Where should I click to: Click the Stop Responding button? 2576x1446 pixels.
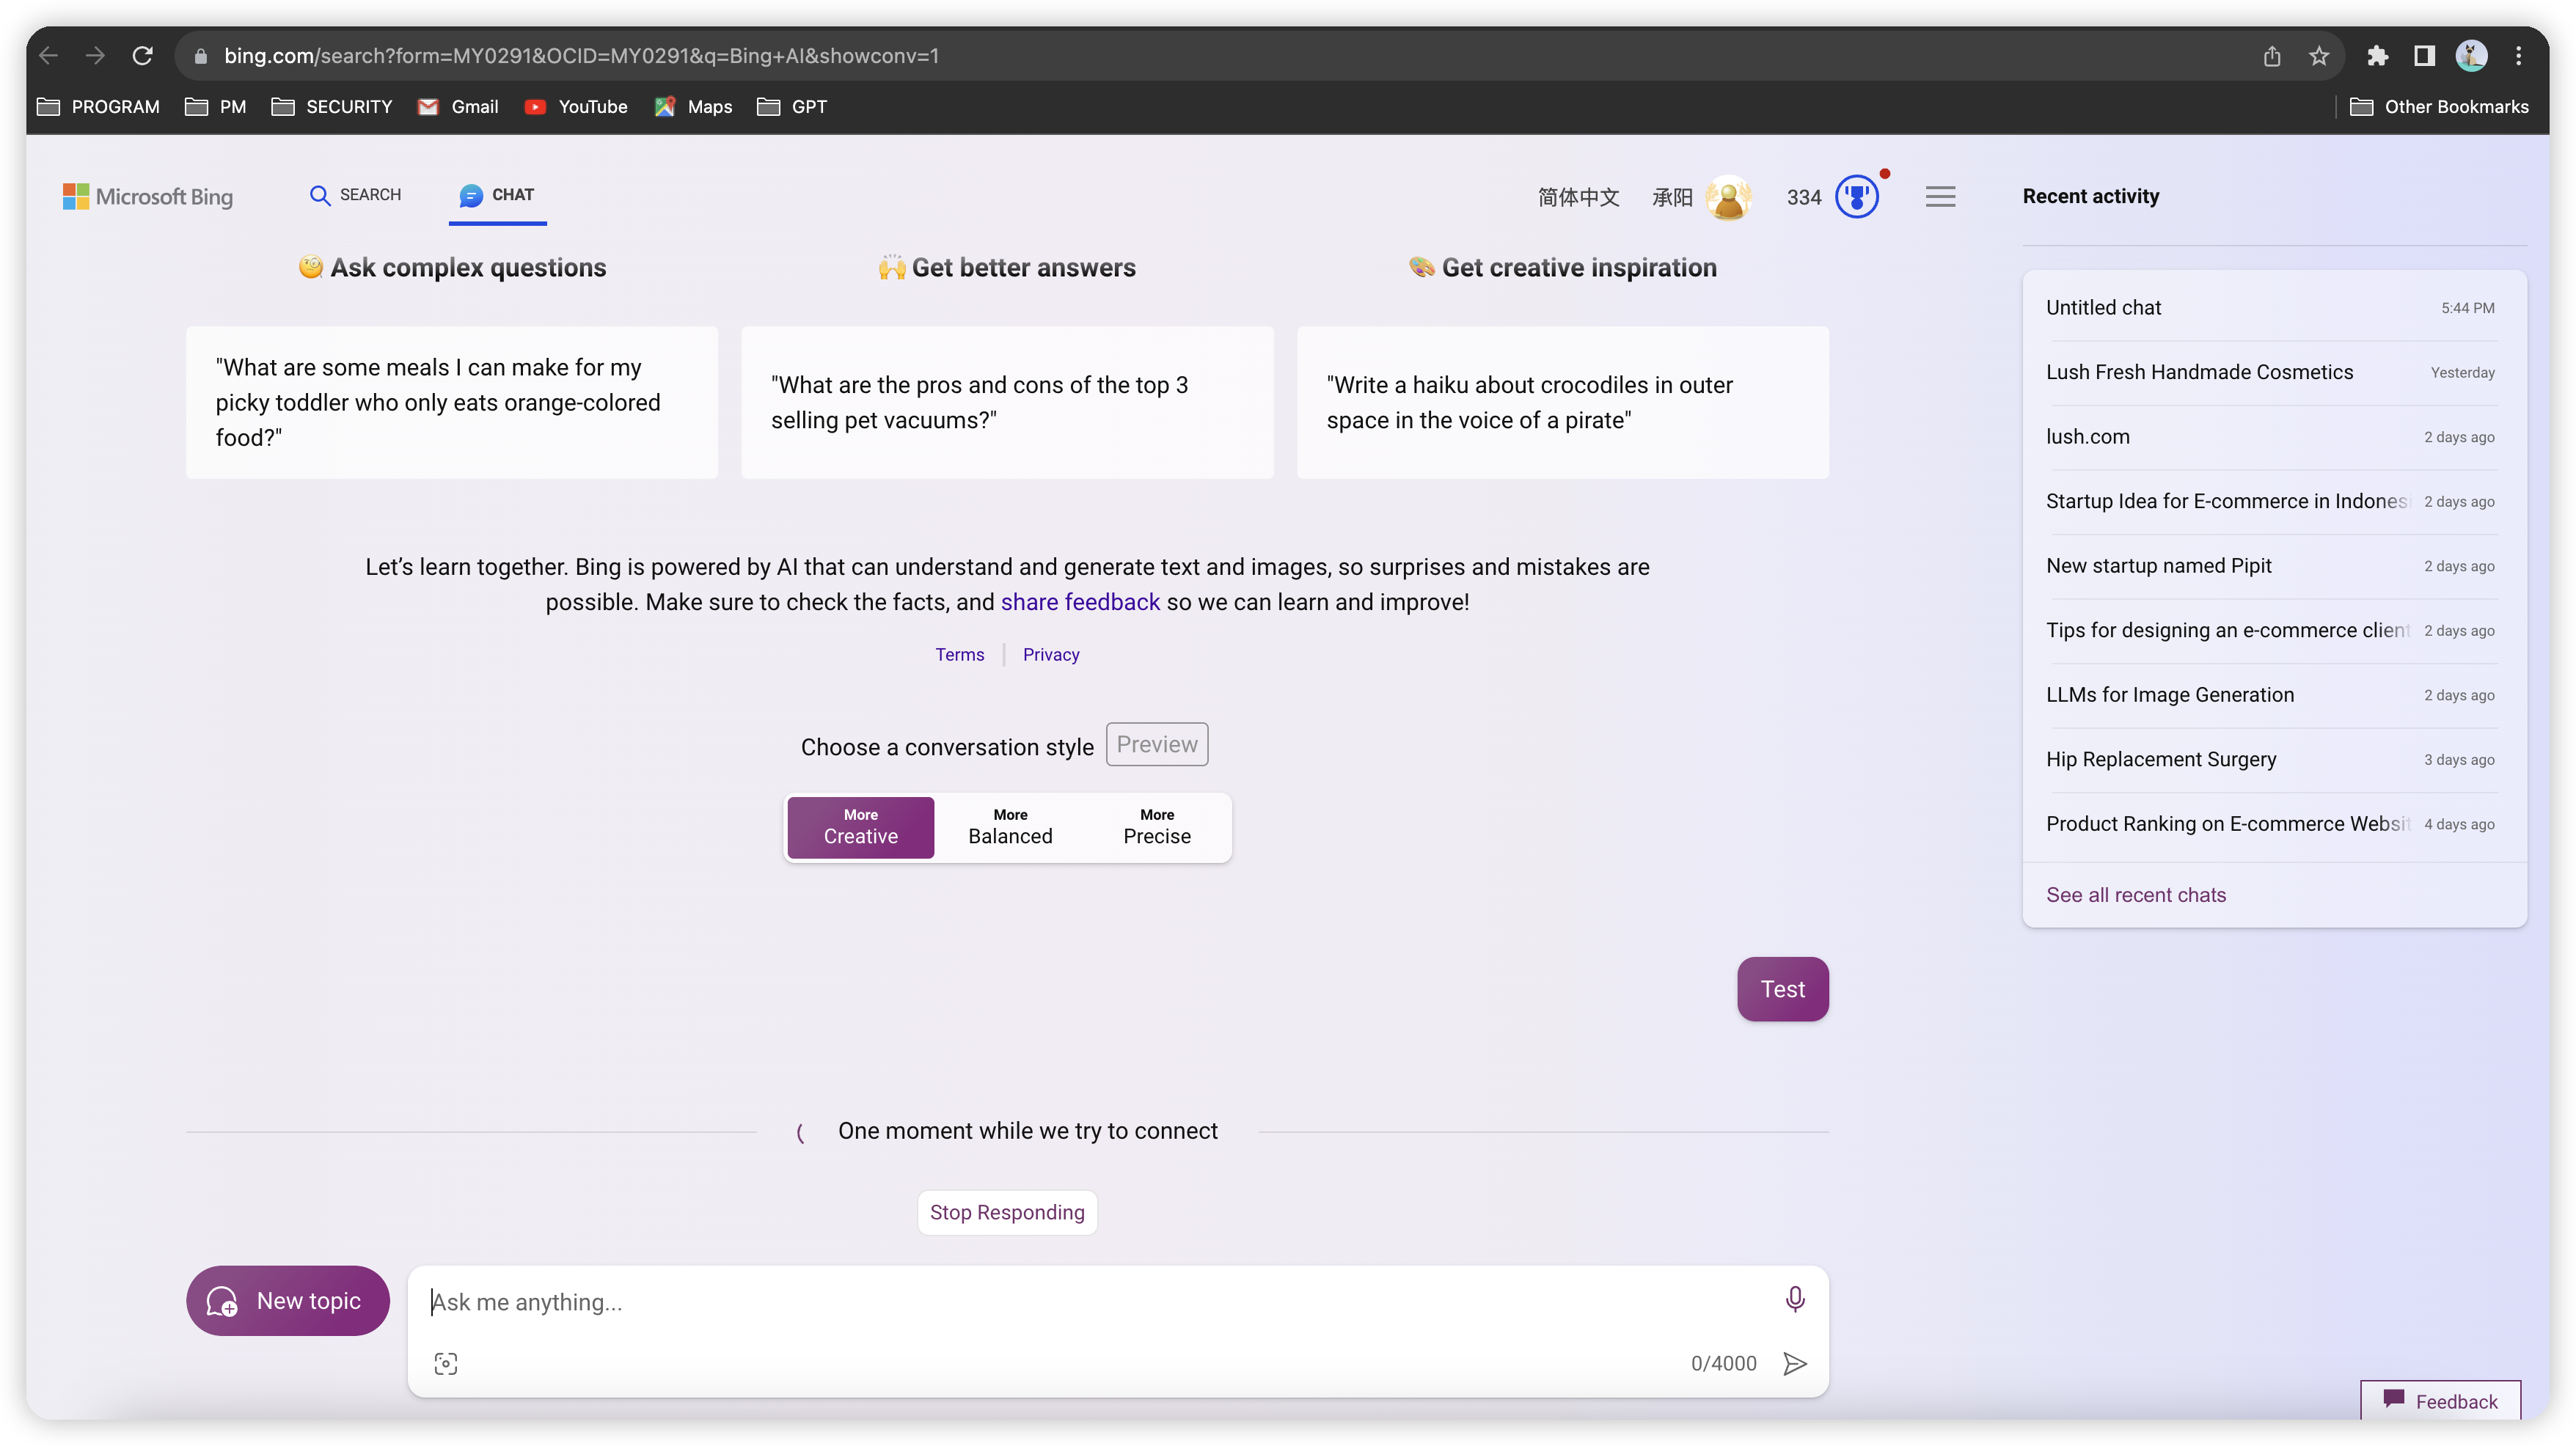coord(1007,1212)
